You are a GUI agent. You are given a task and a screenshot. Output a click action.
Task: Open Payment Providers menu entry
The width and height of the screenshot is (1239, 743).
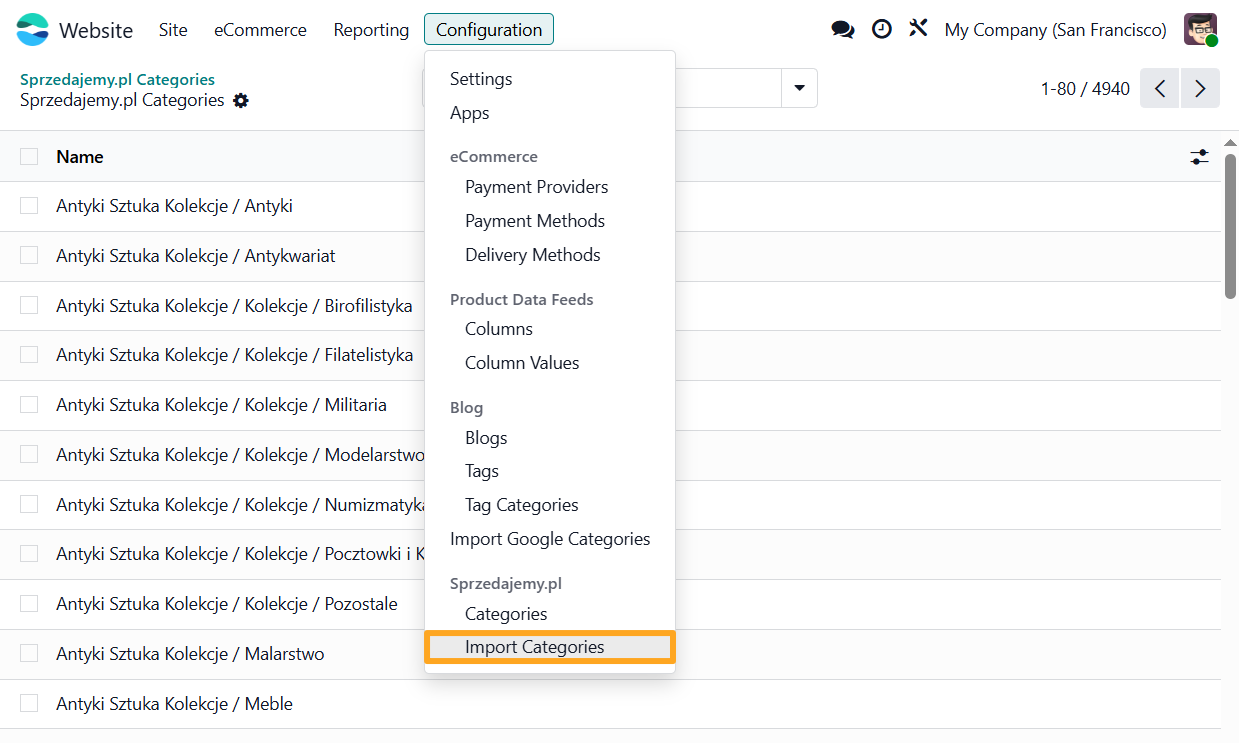(550, 187)
